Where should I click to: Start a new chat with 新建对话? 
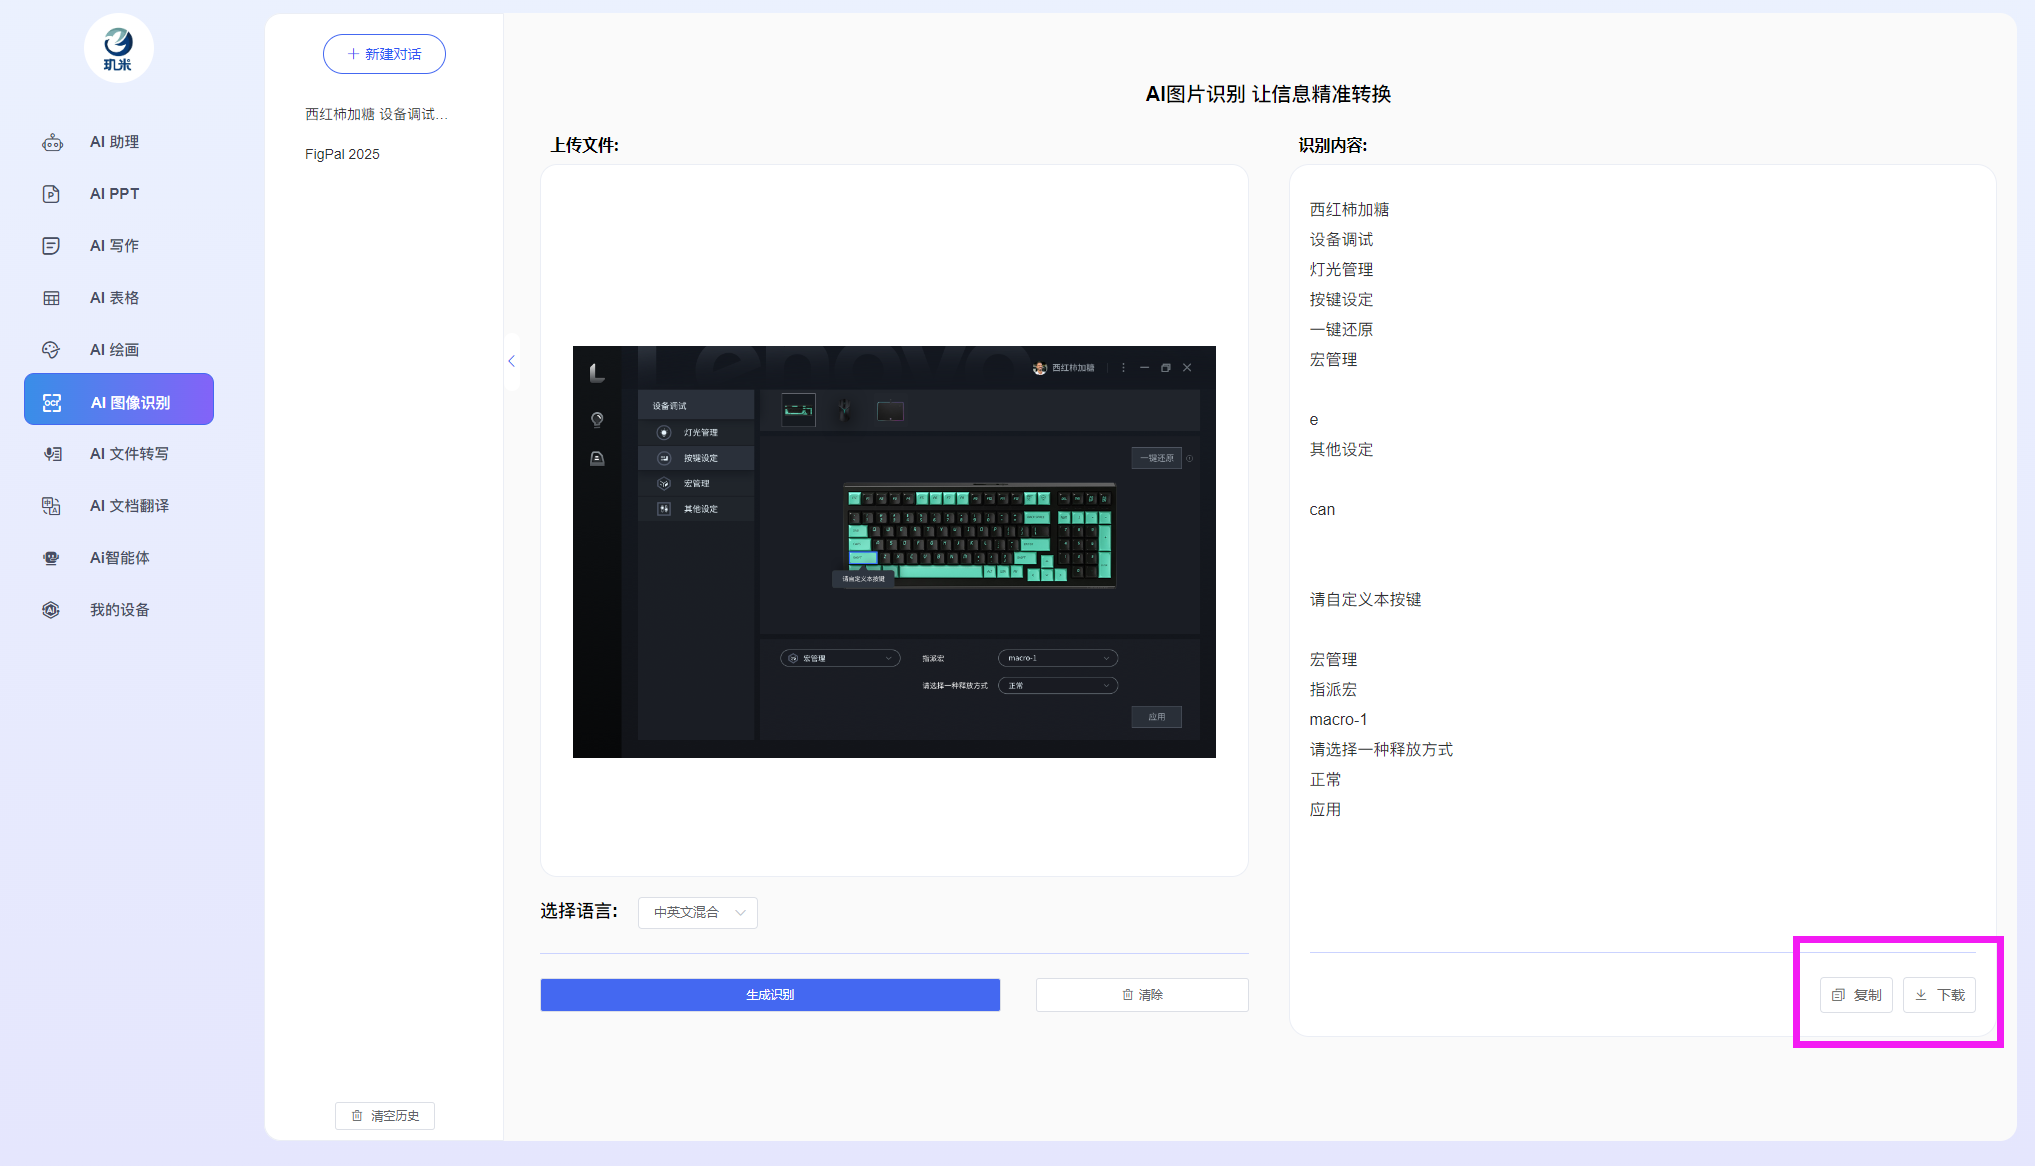[x=384, y=54]
